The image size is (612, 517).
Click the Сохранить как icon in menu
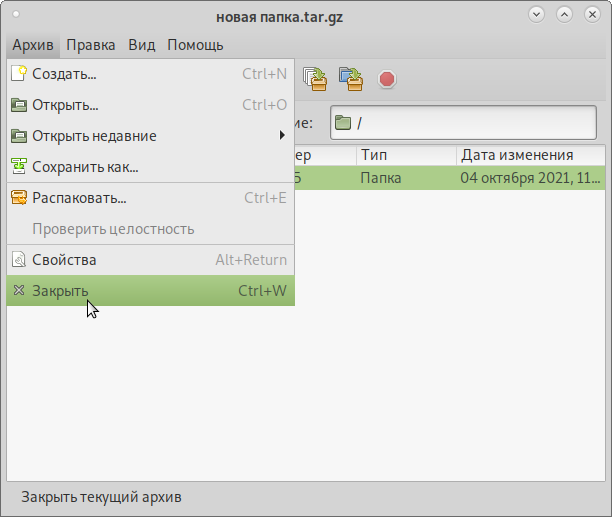pos(18,166)
